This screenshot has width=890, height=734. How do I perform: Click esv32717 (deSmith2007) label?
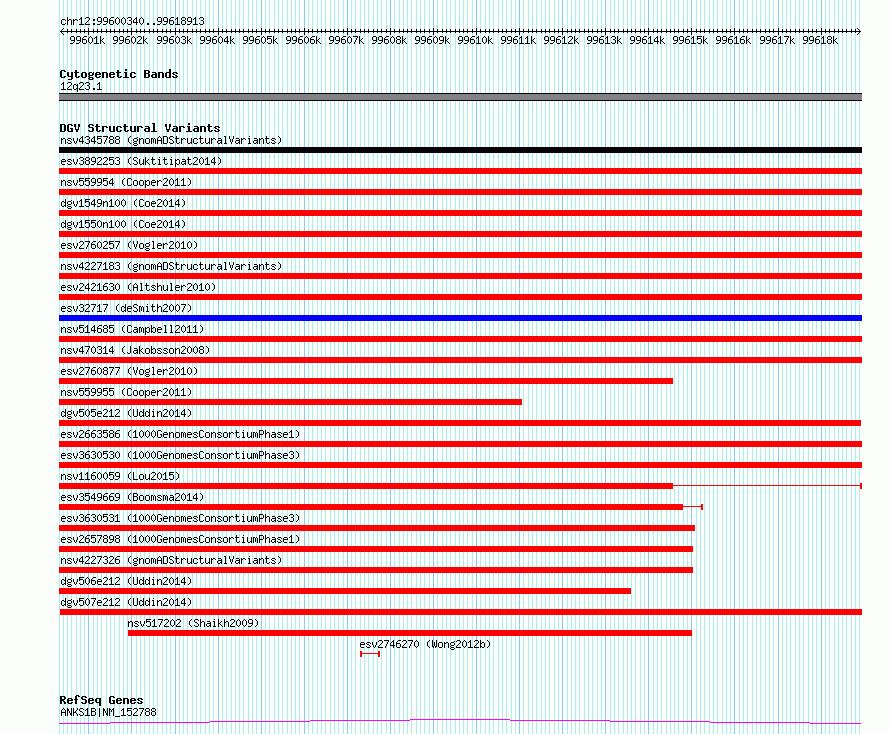pos(126,308)
